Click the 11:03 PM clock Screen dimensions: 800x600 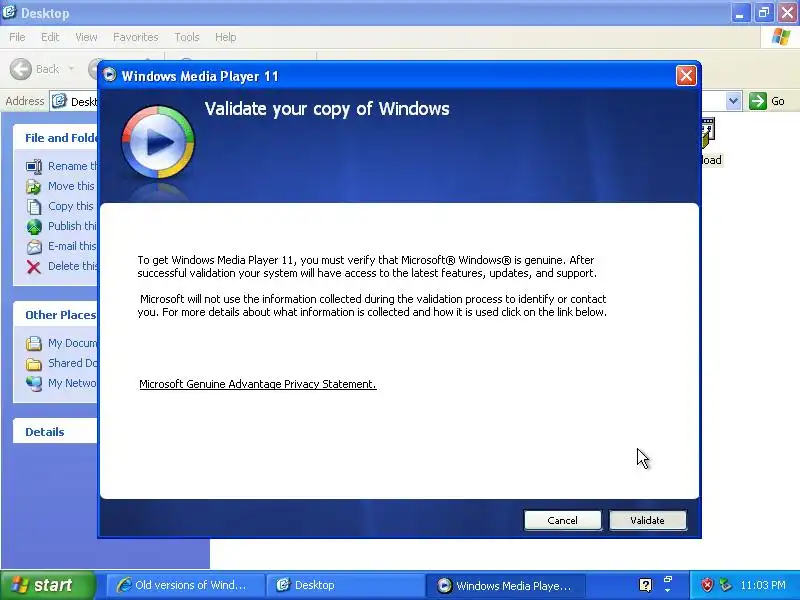pyautogui.click(x=763, y=585)
